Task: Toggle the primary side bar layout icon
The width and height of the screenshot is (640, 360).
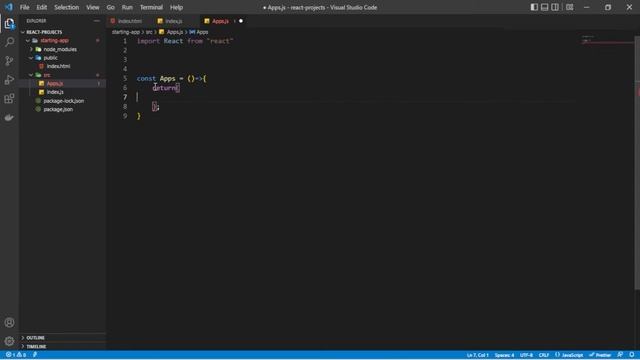Action: (x=534, y=7)
